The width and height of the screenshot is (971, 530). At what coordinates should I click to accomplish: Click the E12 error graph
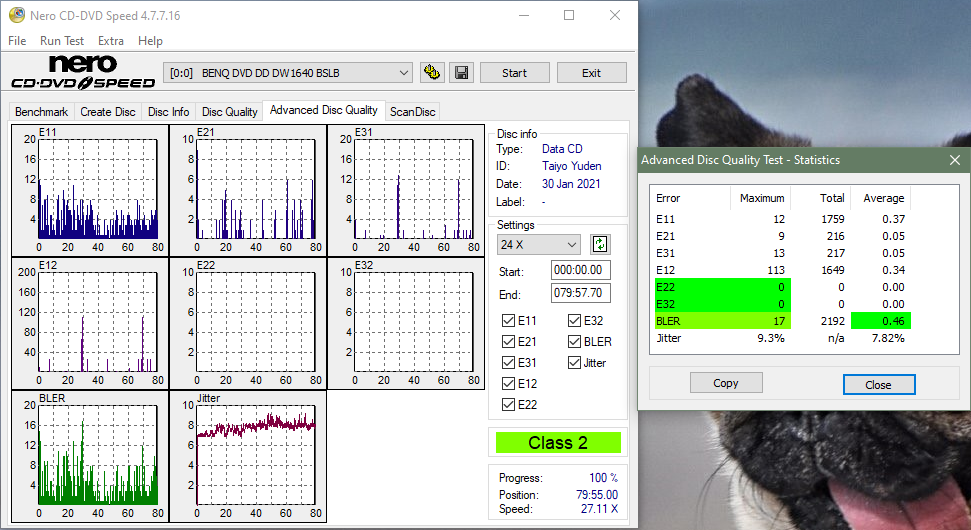click(90, 324)
